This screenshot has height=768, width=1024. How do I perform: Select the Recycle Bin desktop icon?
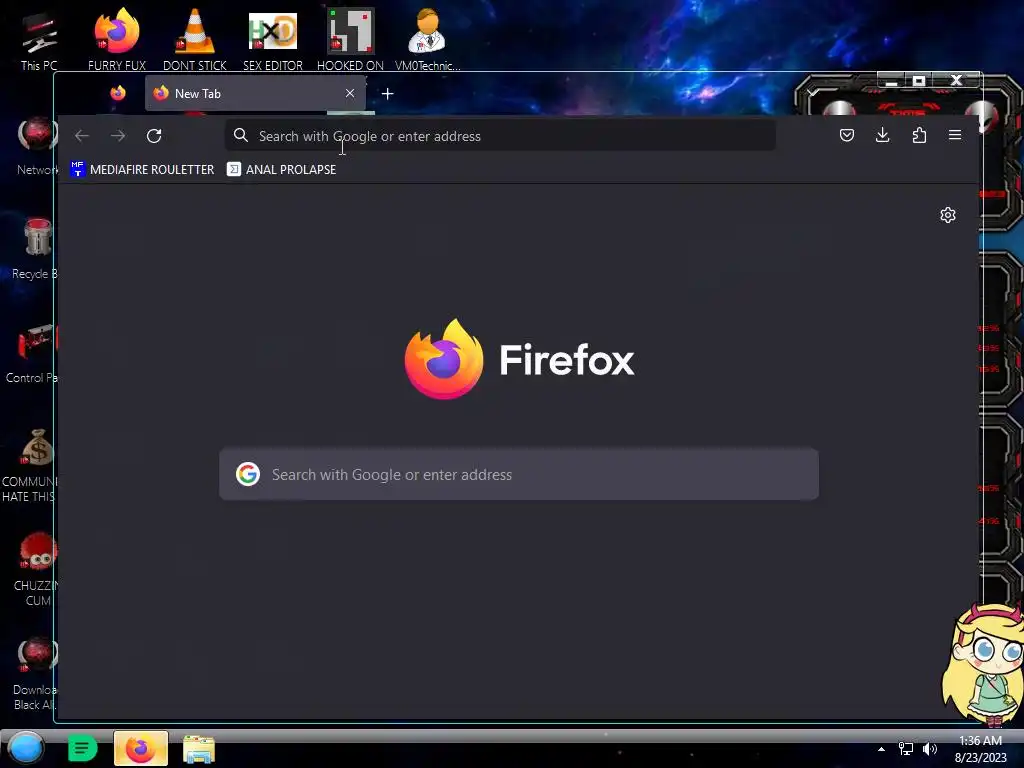click(37, 248)
